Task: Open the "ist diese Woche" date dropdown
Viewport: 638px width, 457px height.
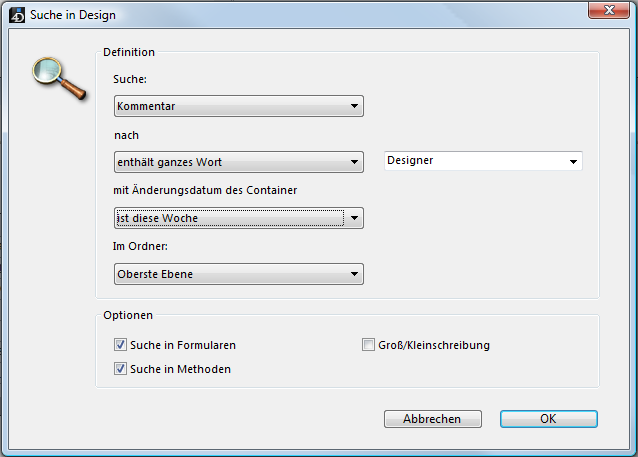Action: click(x=238, y=218)
